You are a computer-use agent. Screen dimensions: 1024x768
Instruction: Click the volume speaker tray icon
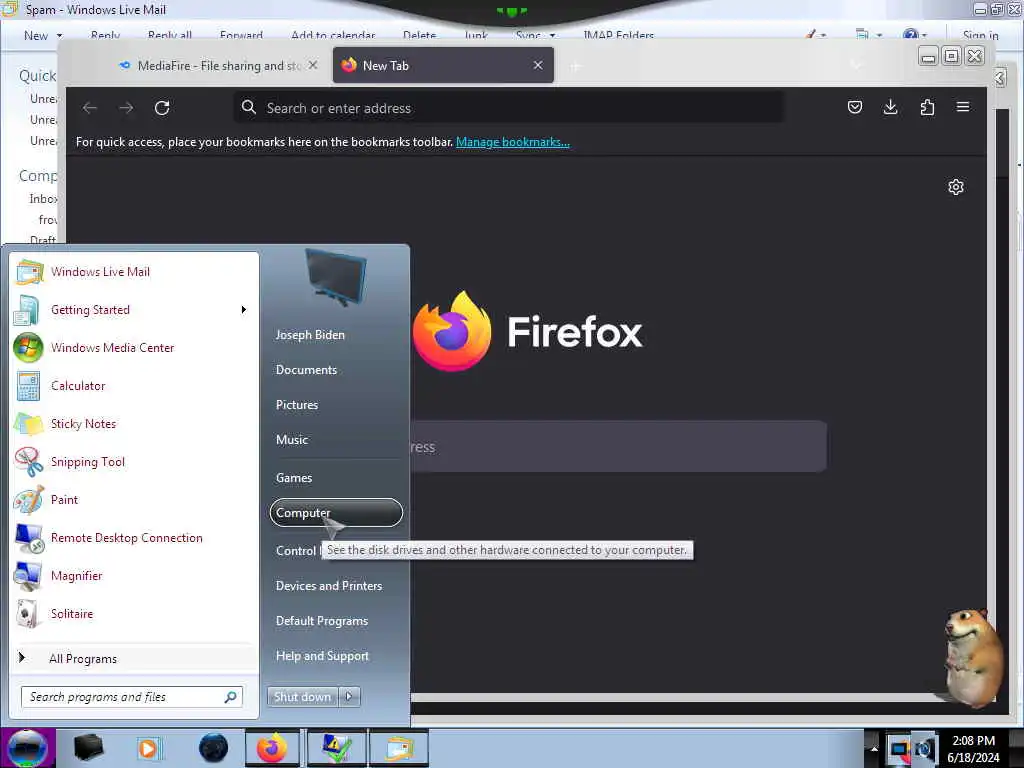pos(923,749)
